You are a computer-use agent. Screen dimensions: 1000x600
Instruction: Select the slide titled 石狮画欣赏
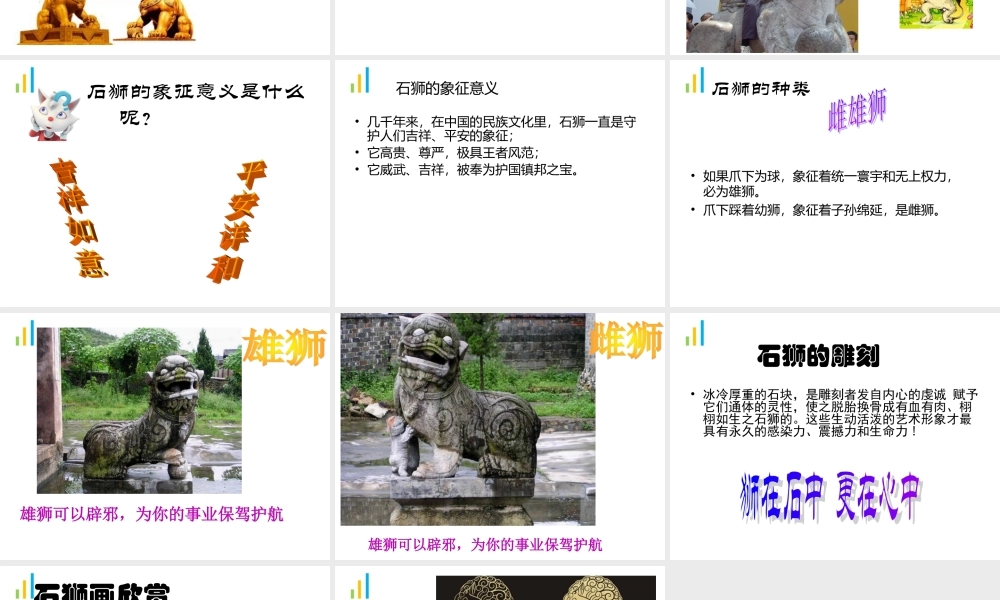(165, 583)
